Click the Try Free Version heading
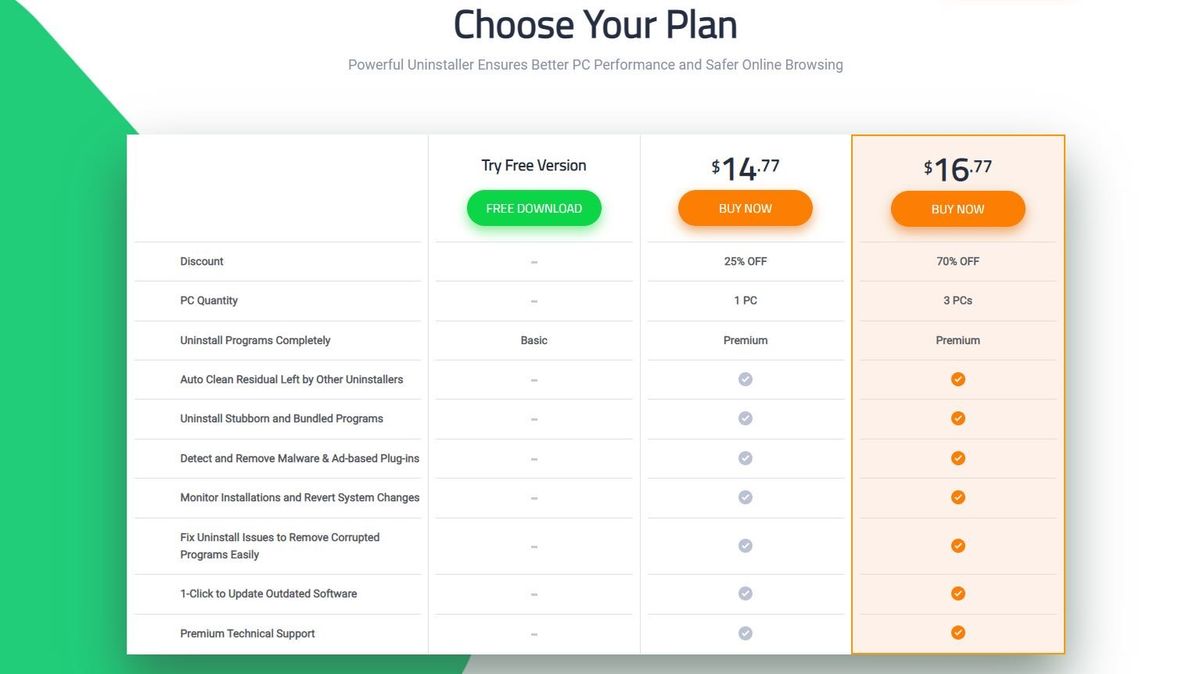 pyautogui.click(x=534, y=165)
